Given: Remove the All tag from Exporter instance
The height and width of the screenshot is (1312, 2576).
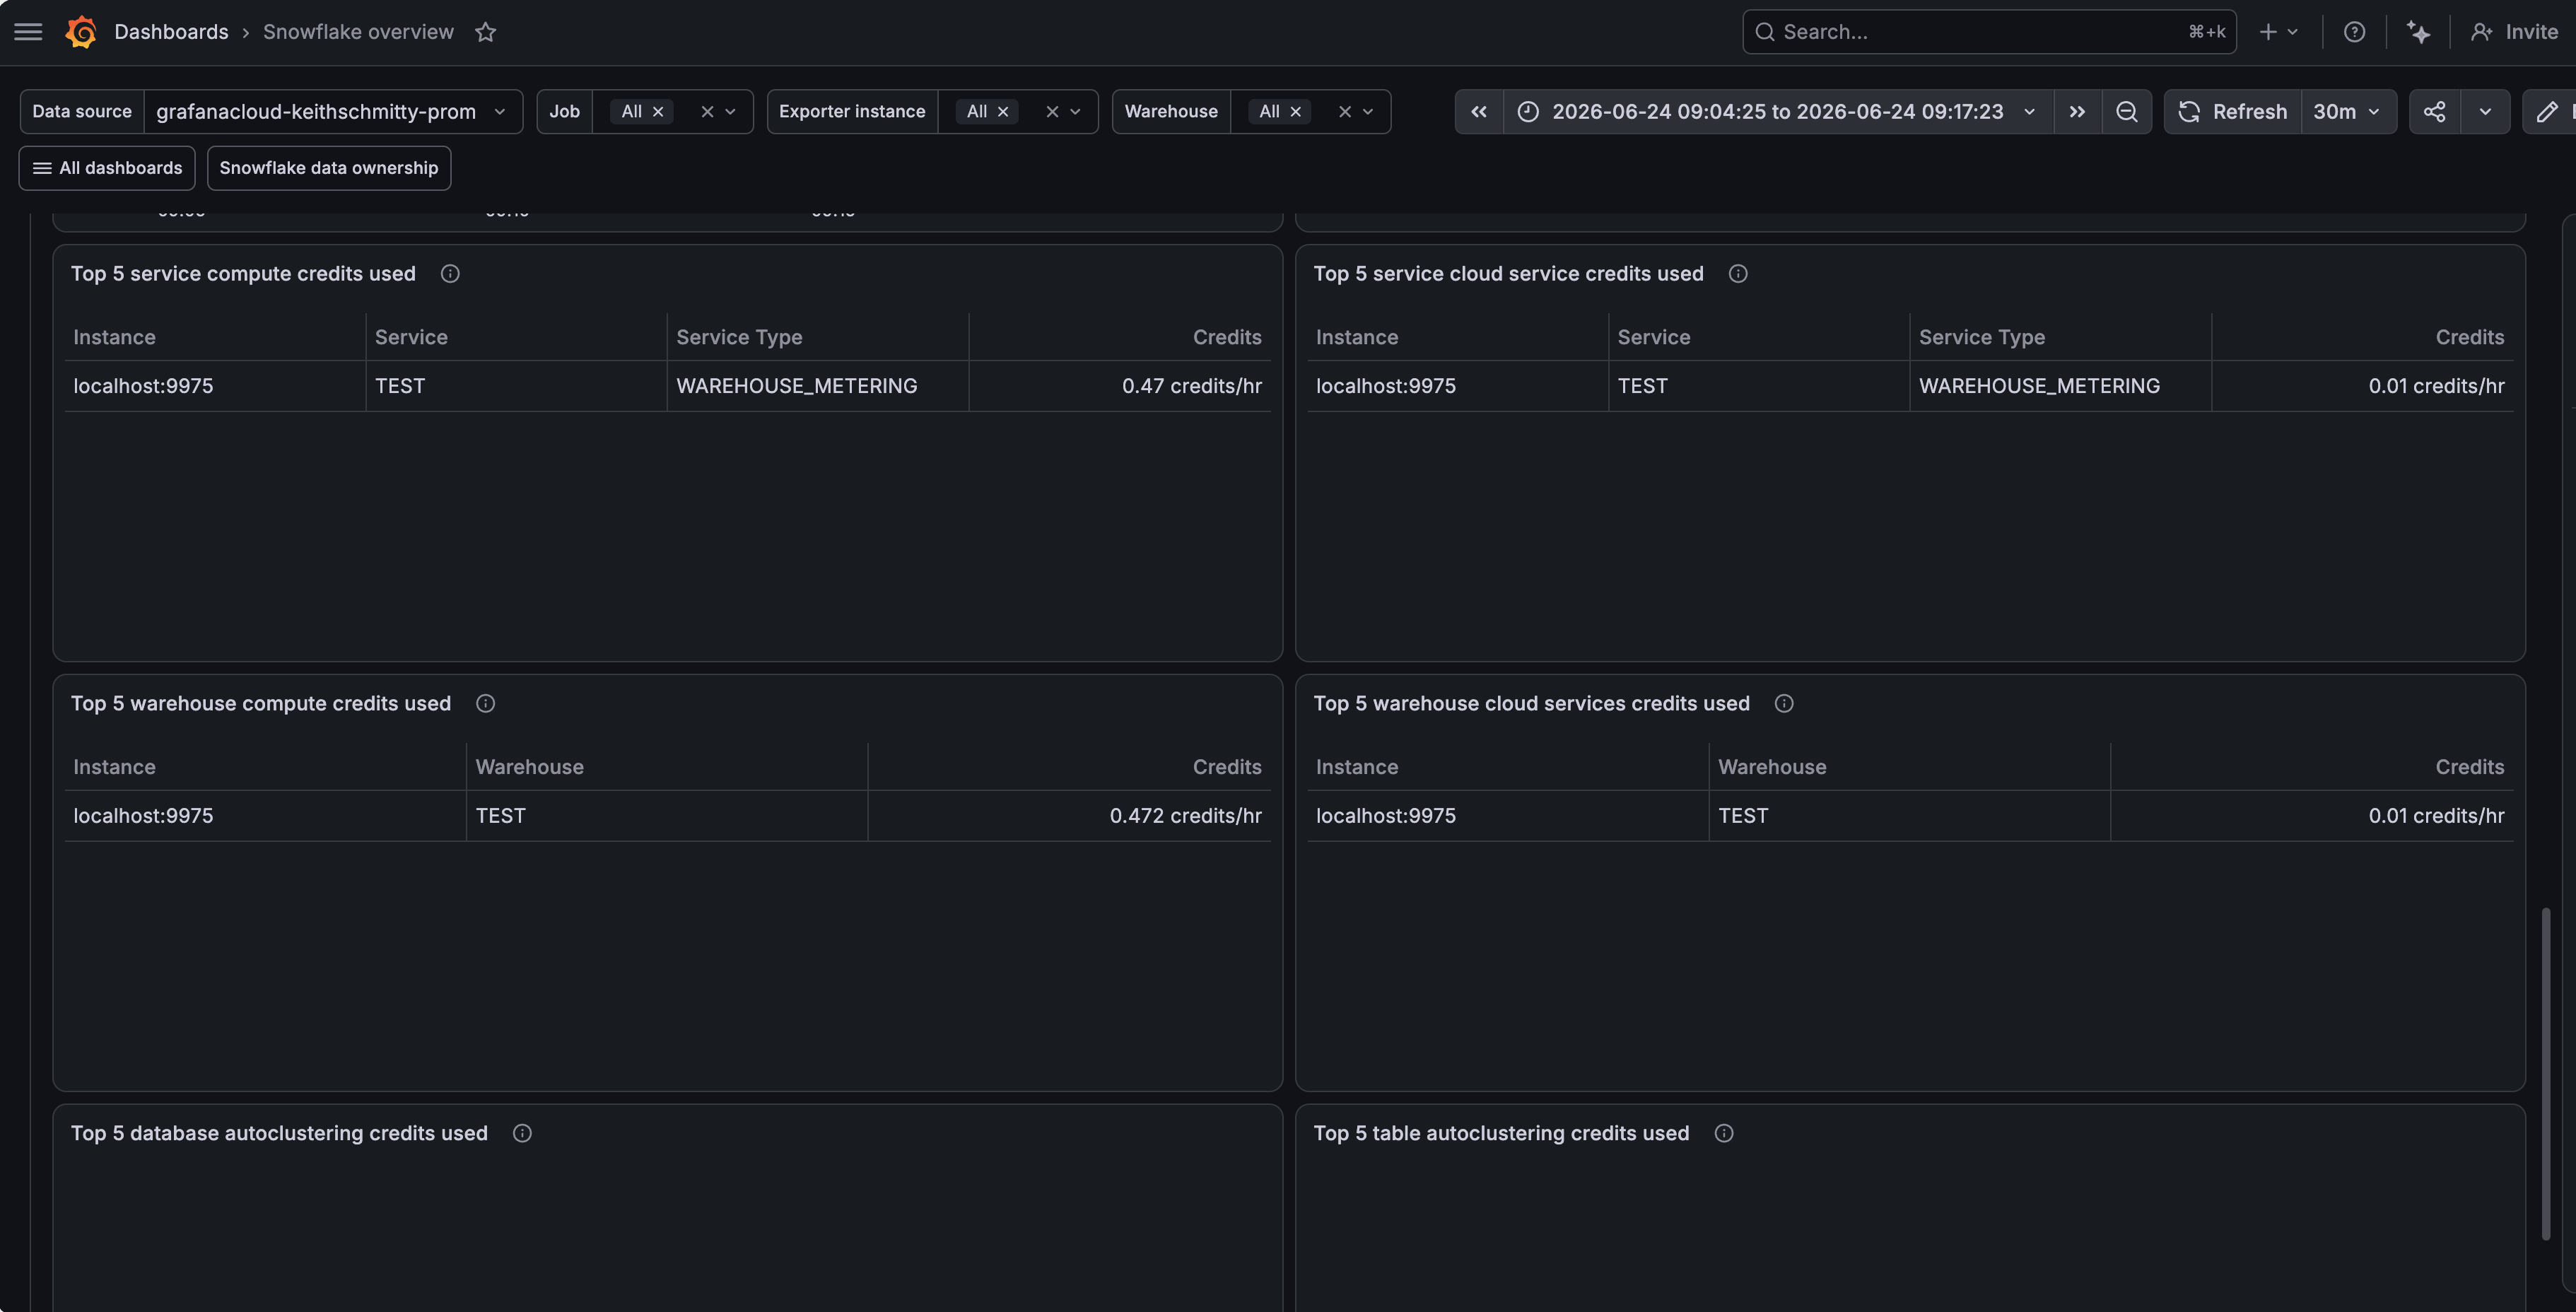Looking at the screenshot, I should coord(1003,111).
